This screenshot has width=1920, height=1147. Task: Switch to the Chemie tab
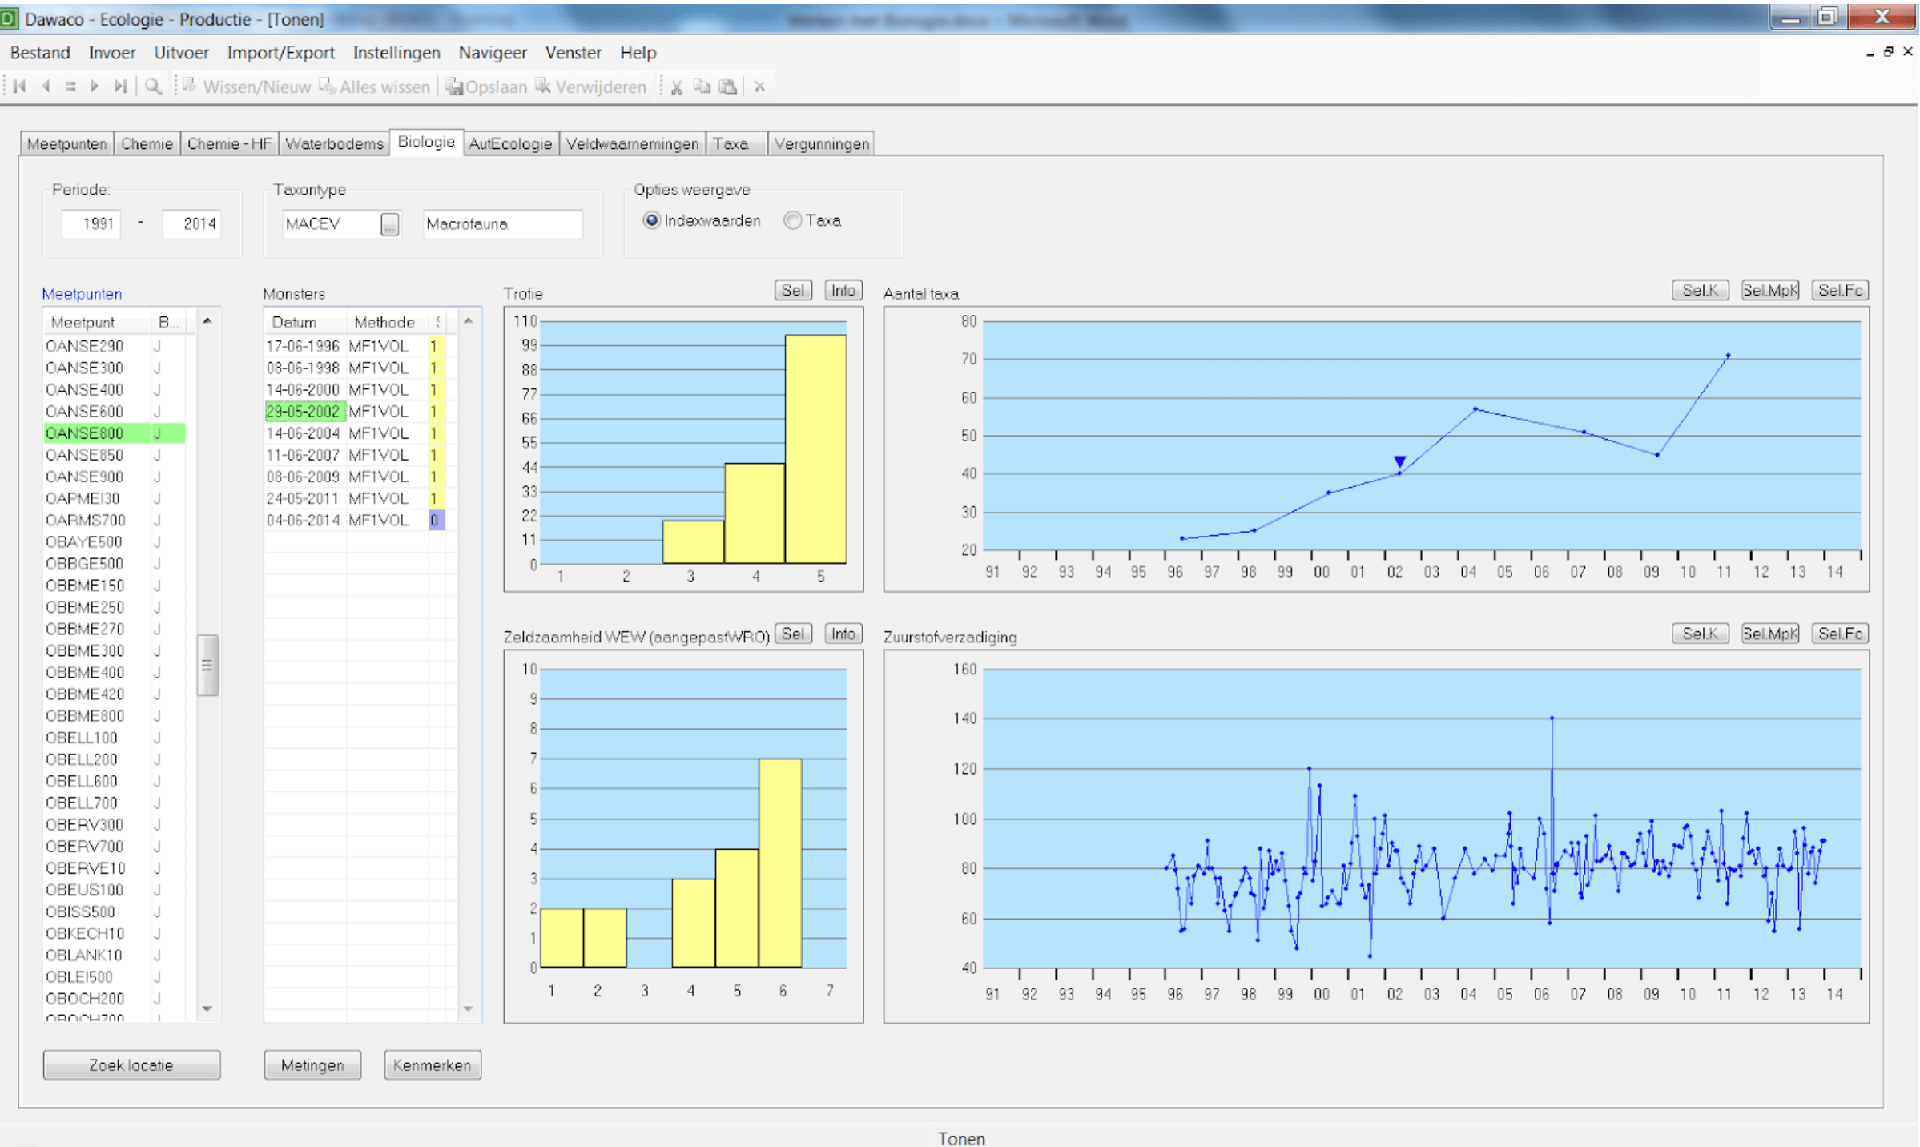coord(147,144)
